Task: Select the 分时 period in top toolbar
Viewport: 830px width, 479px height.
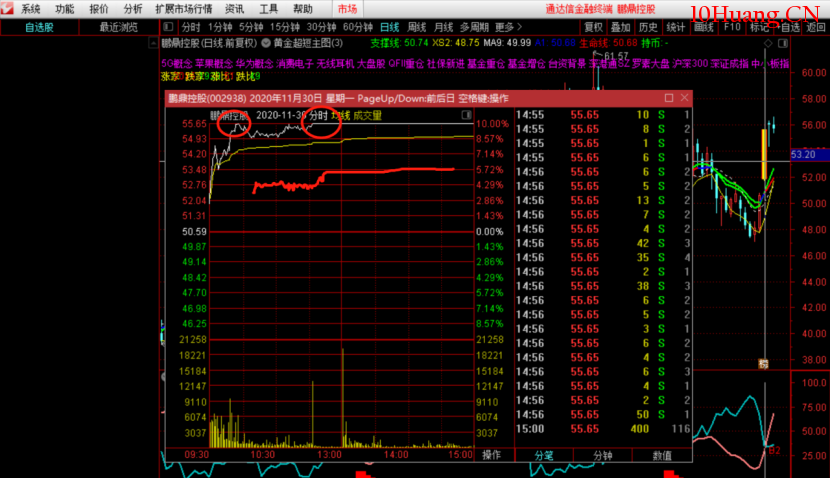Action: pyautogui.click(x=191, y=27)
